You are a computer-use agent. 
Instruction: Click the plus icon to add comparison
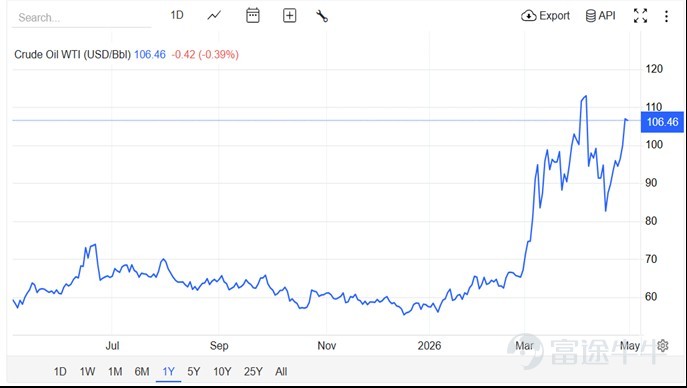click(290, 16)
